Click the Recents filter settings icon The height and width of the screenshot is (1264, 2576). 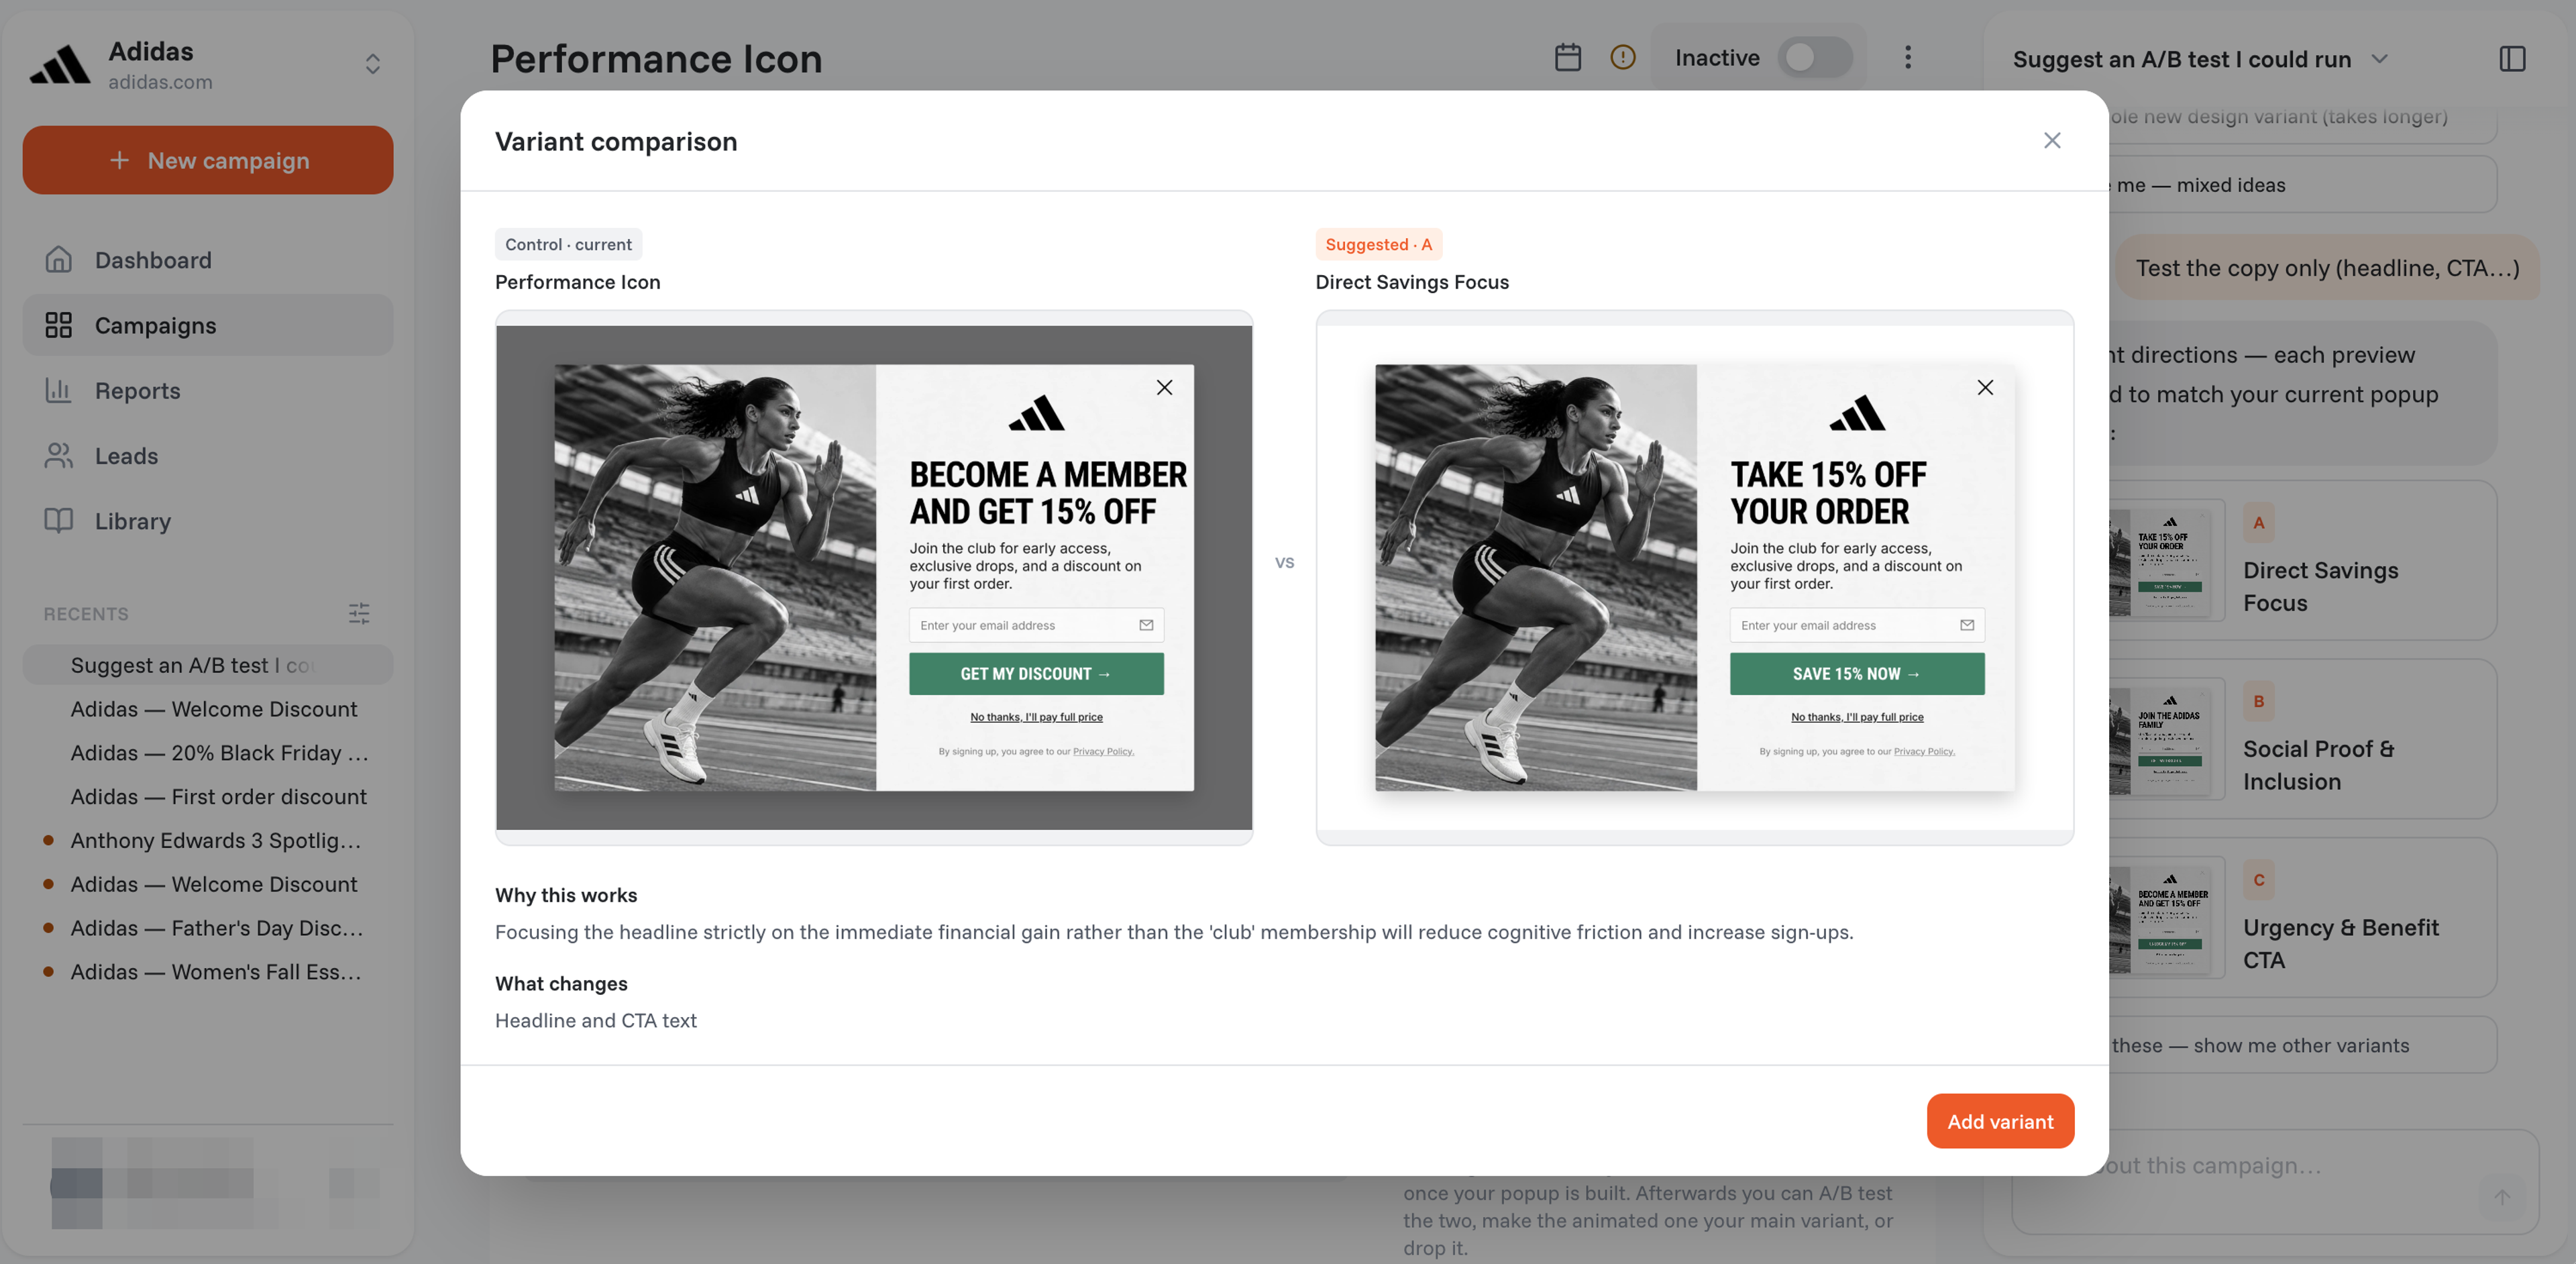point(359,613)
